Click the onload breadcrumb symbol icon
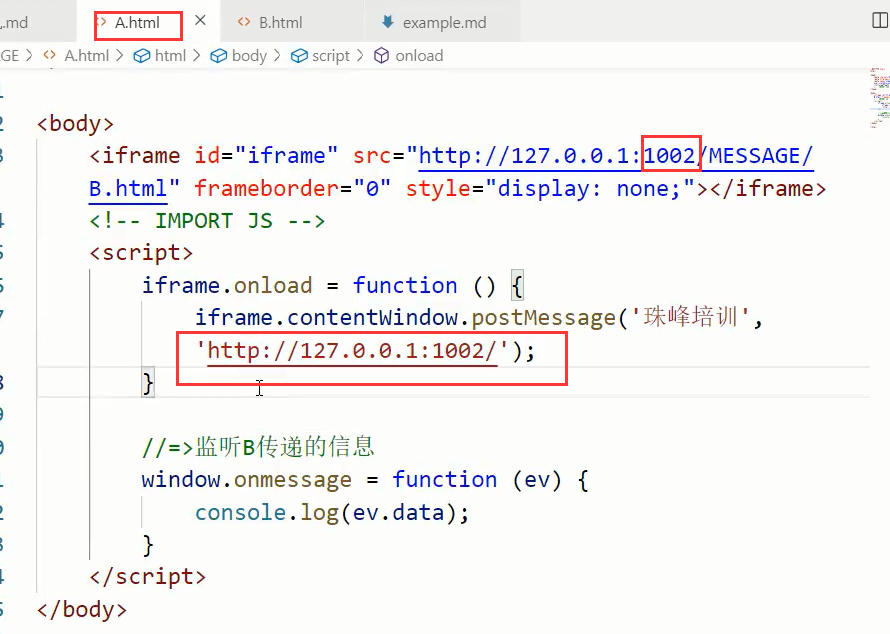Image resolution: width=890 pixels, height=634 pixels. [381, 56]
